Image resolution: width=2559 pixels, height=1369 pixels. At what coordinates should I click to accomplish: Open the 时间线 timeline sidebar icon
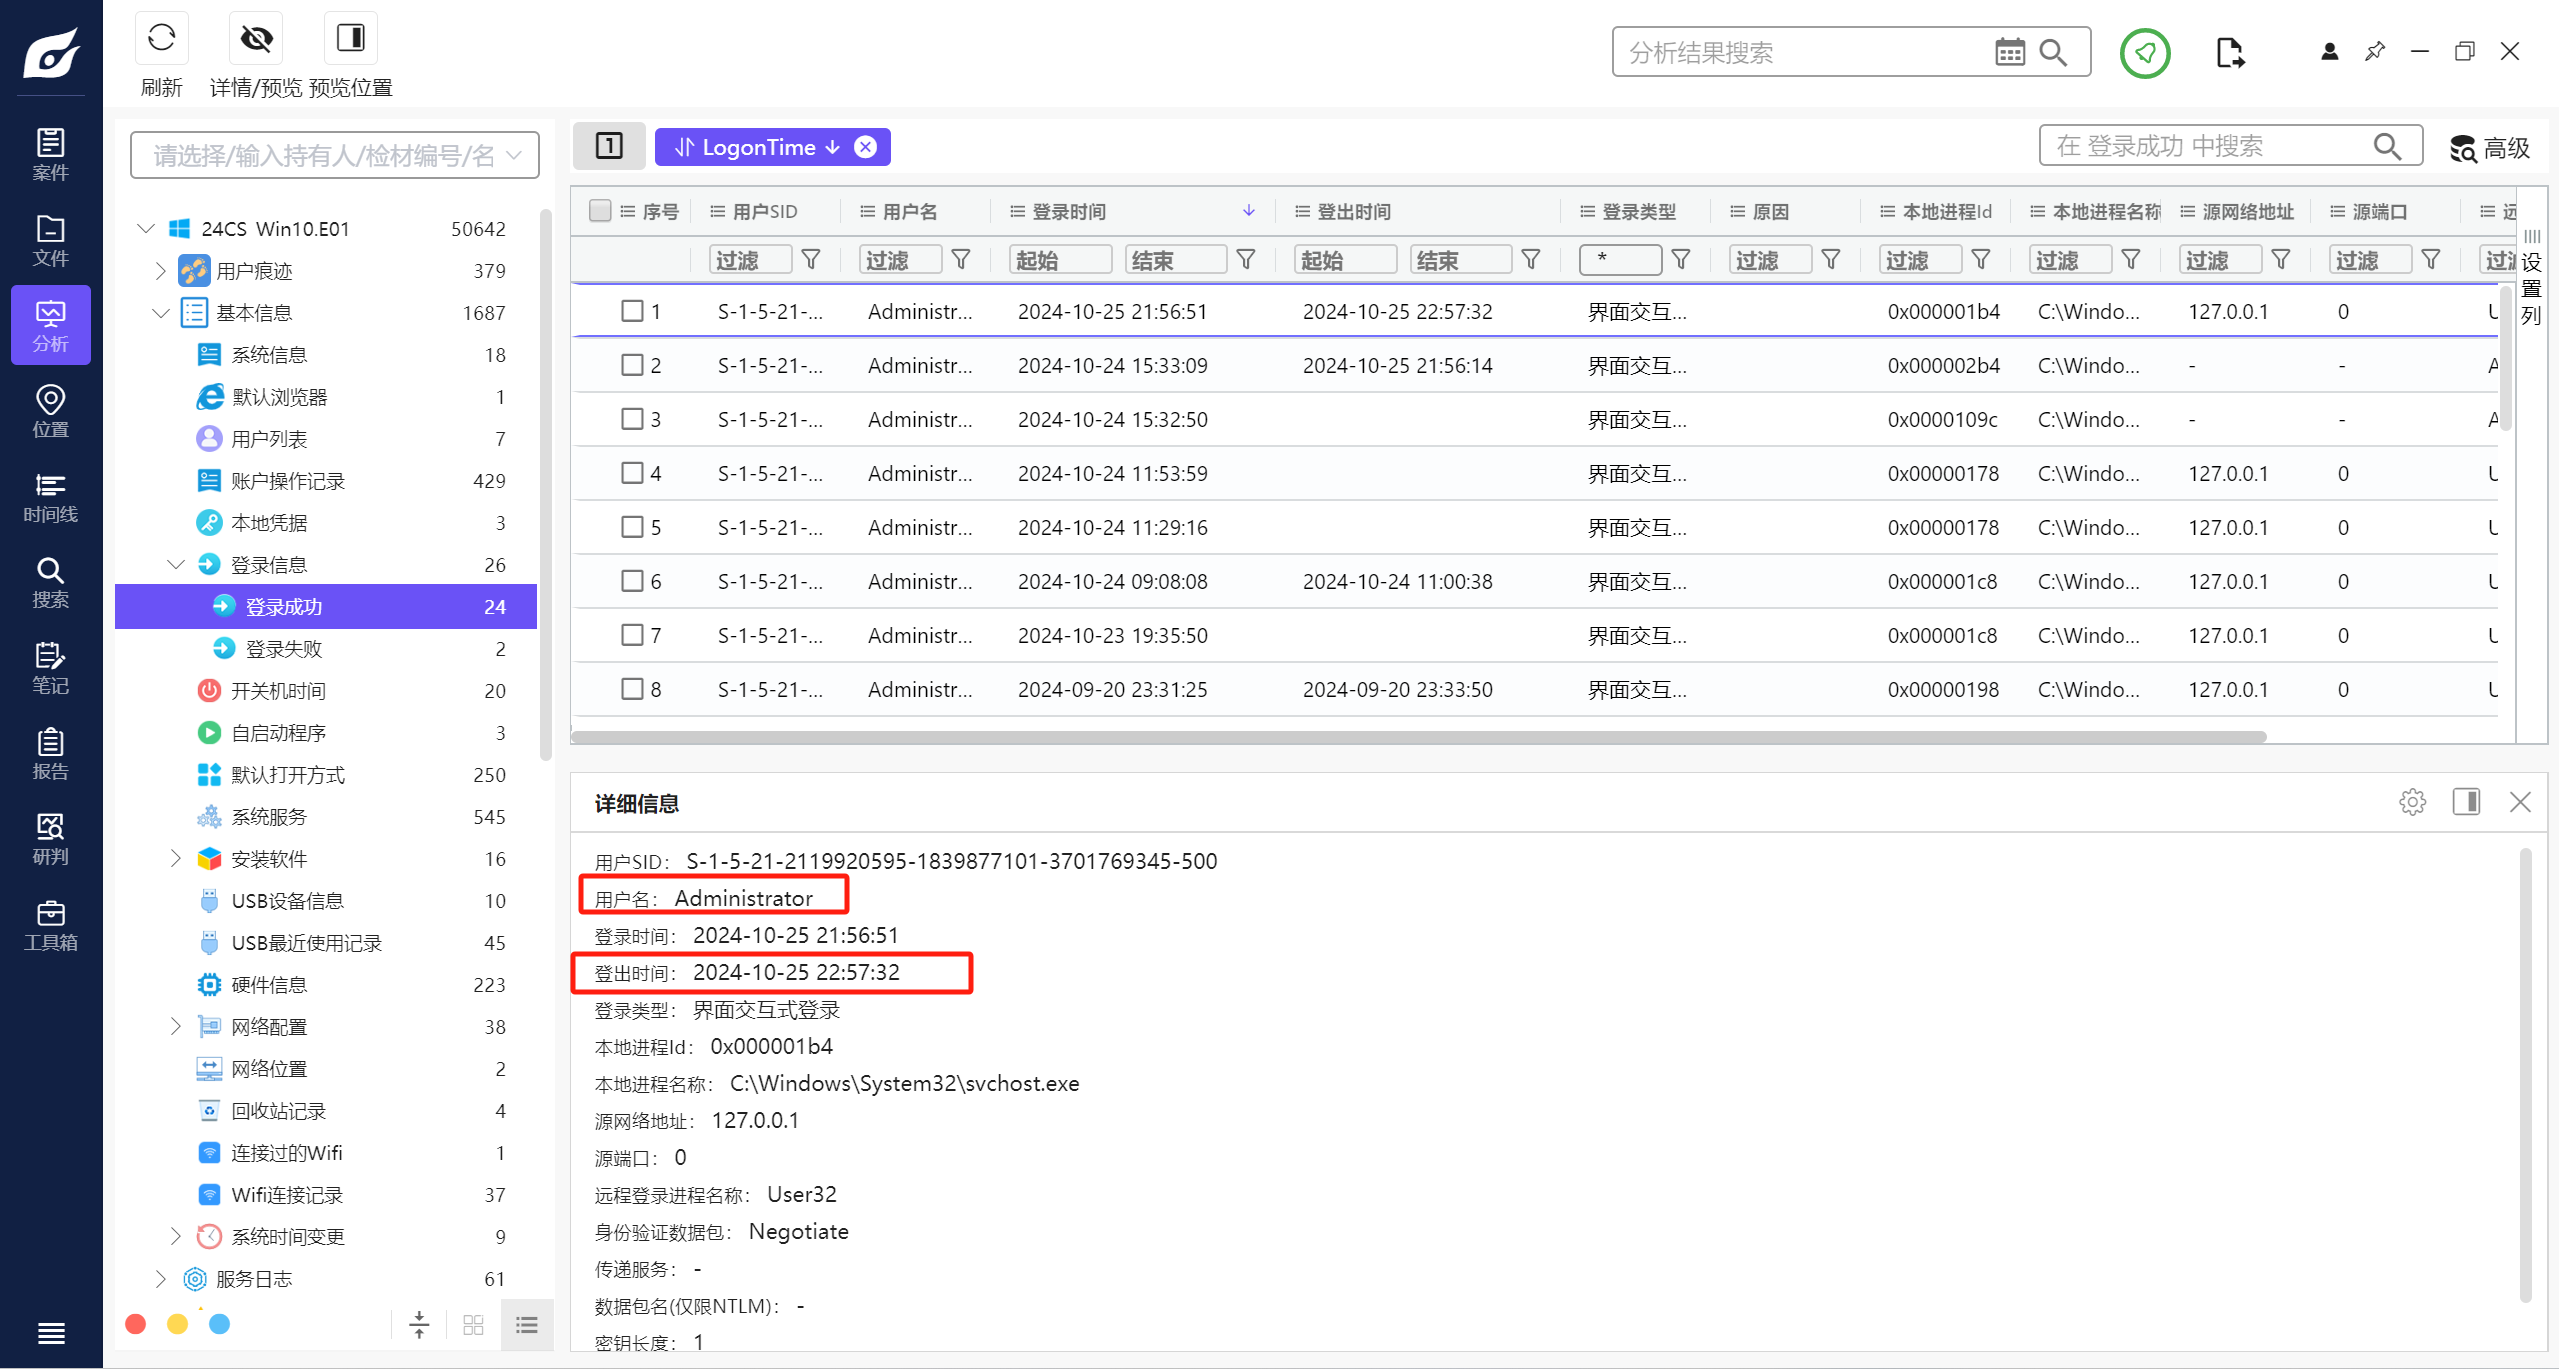[50, 497]
